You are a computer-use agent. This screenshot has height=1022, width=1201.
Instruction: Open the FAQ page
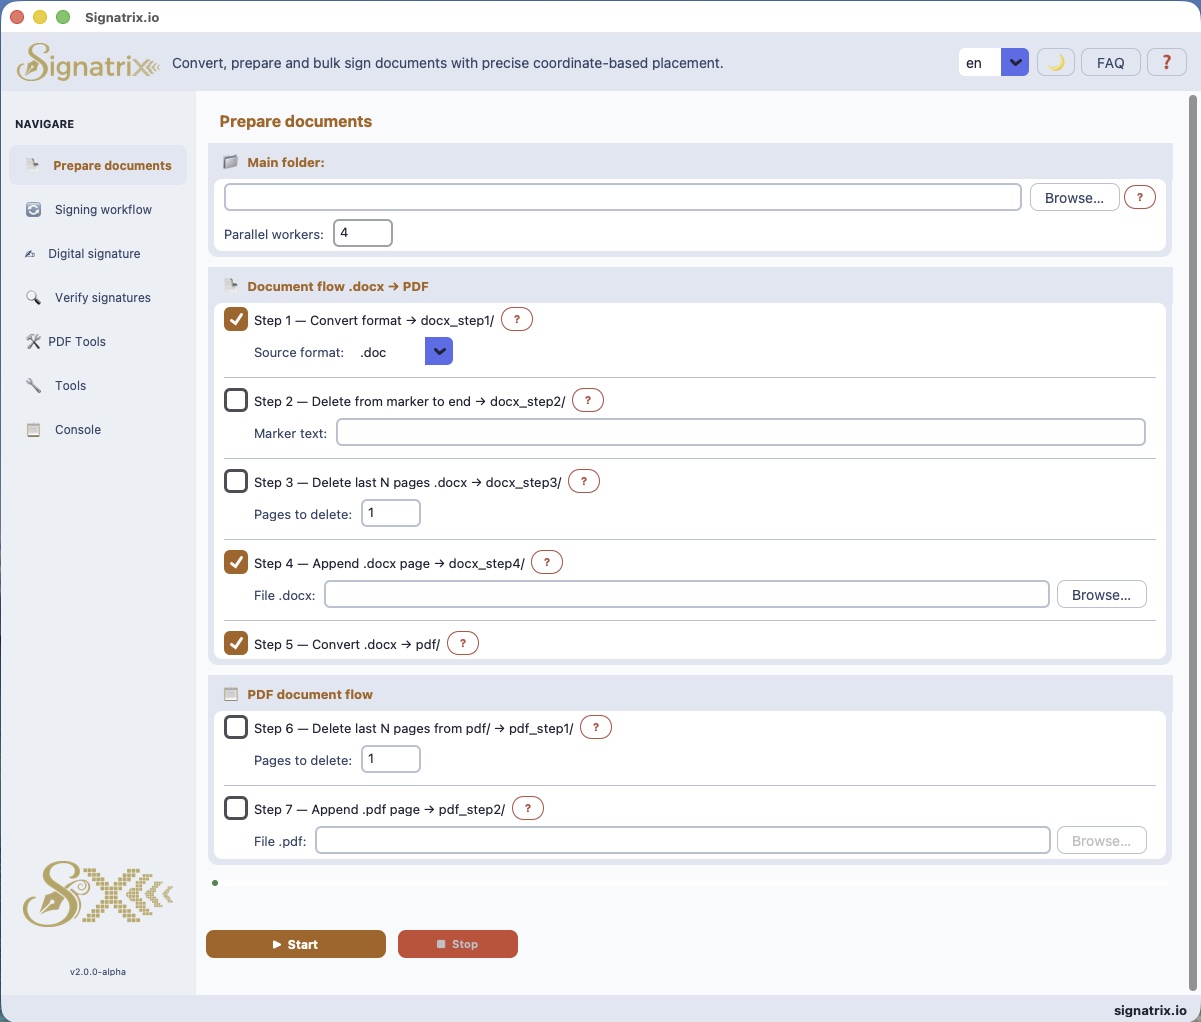click(1110, 61)
